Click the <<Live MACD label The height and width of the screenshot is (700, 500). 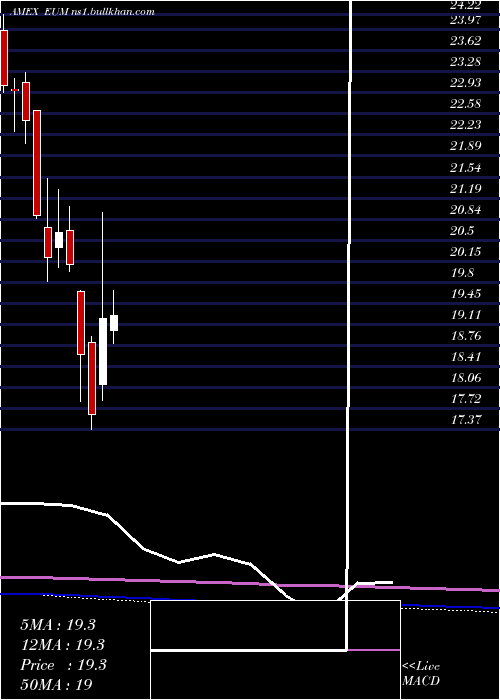(421, 674)
